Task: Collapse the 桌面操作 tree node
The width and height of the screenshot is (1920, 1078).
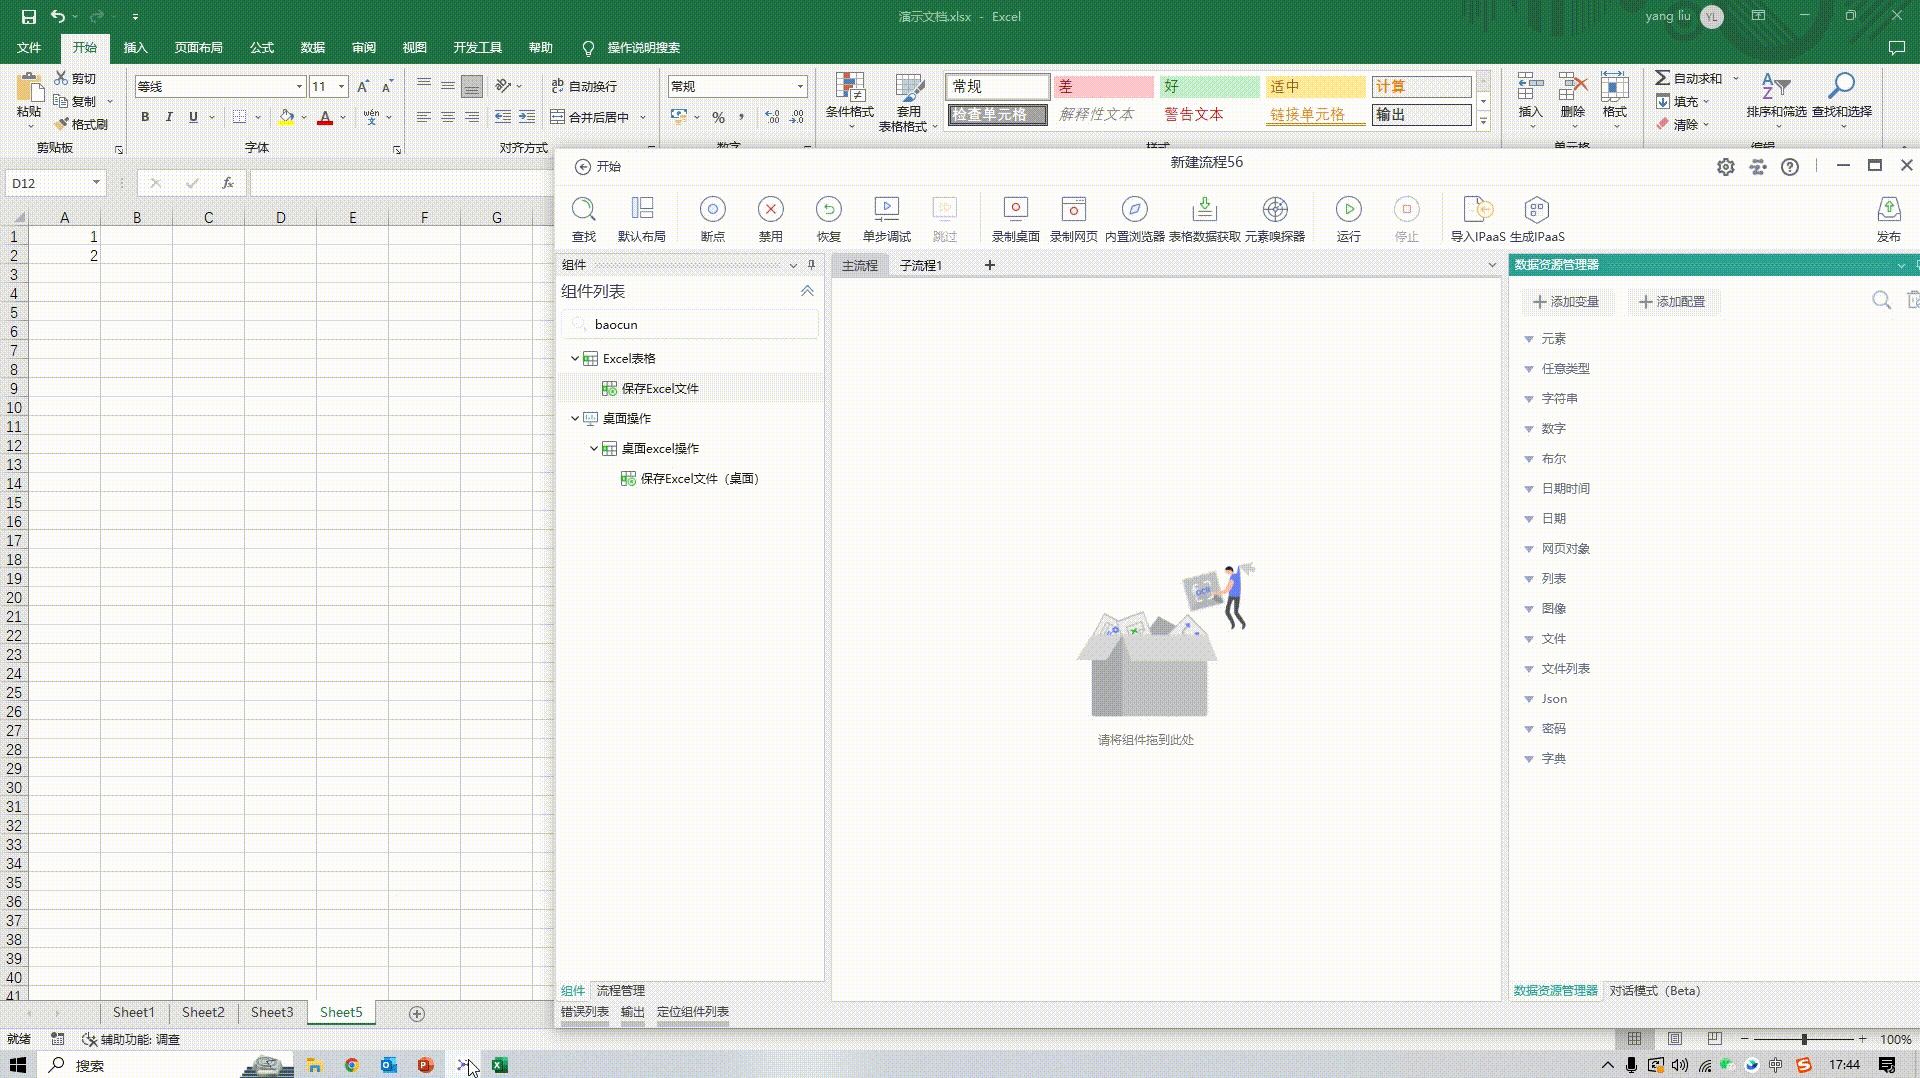Action: pos(575,418)
